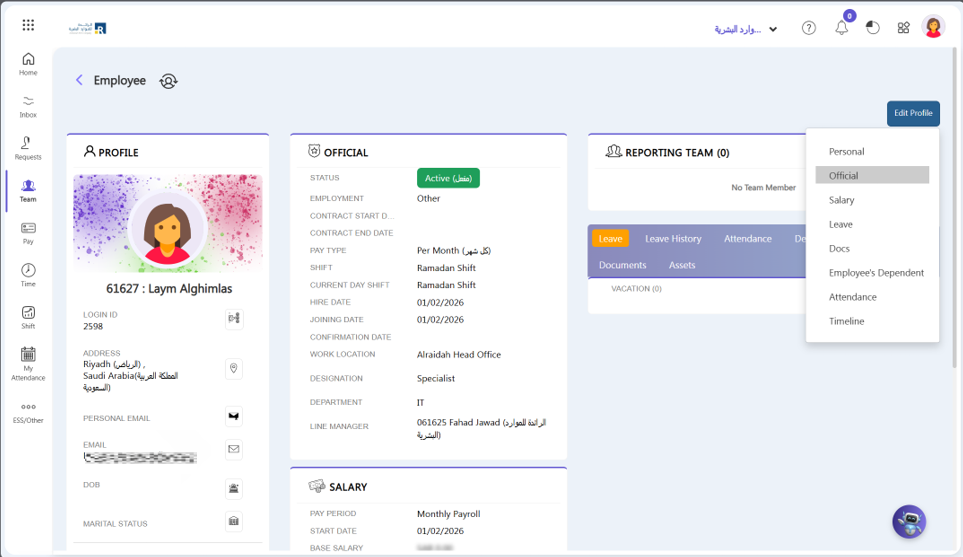Toggle the theme contrast icon in header
Screen dimensions: 963x557
pyautogui.click(x=873, y=28)
